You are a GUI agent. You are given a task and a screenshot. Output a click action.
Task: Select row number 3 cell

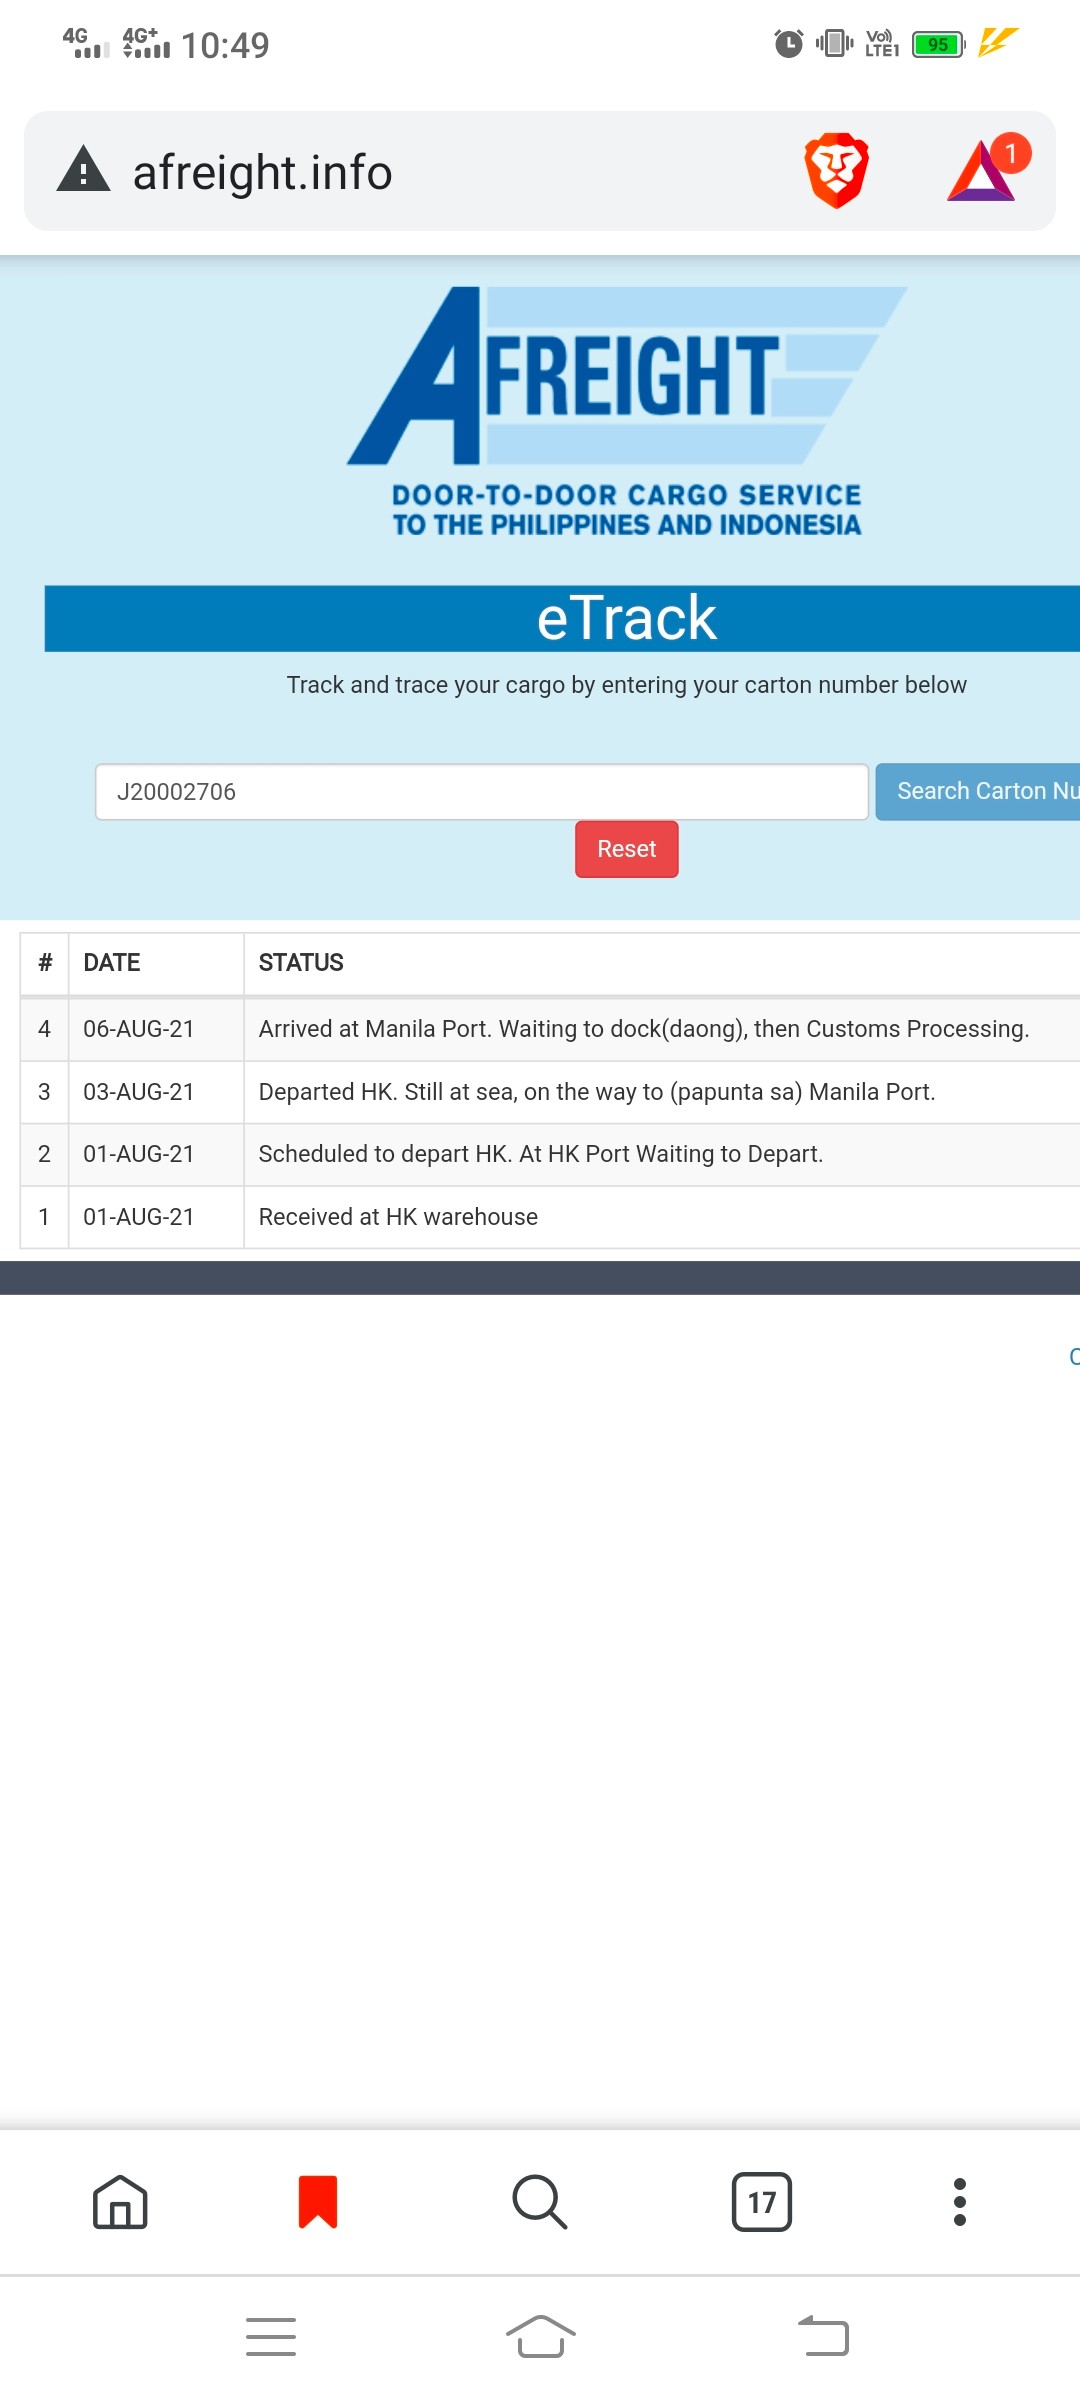pyautogui.click(x=44, y=1092)
